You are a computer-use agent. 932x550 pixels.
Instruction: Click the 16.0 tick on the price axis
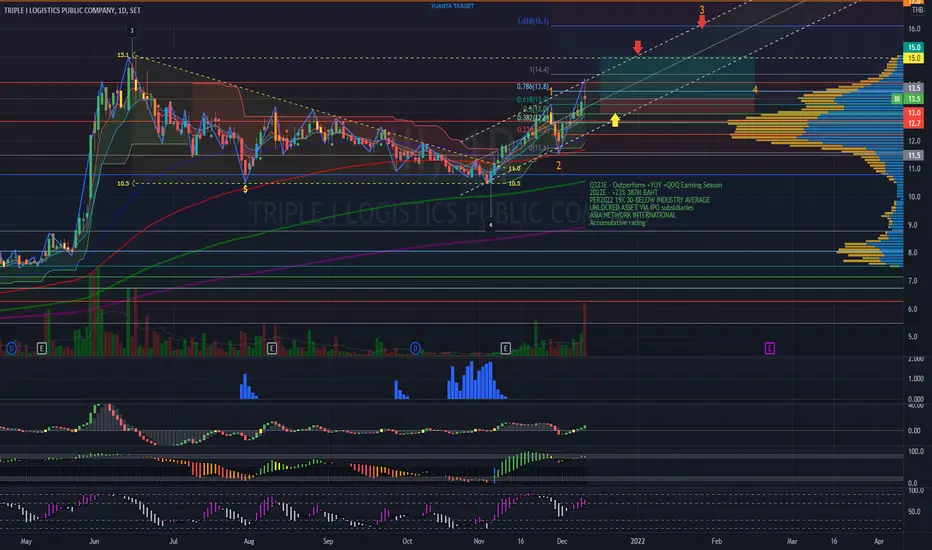(914, 29)
